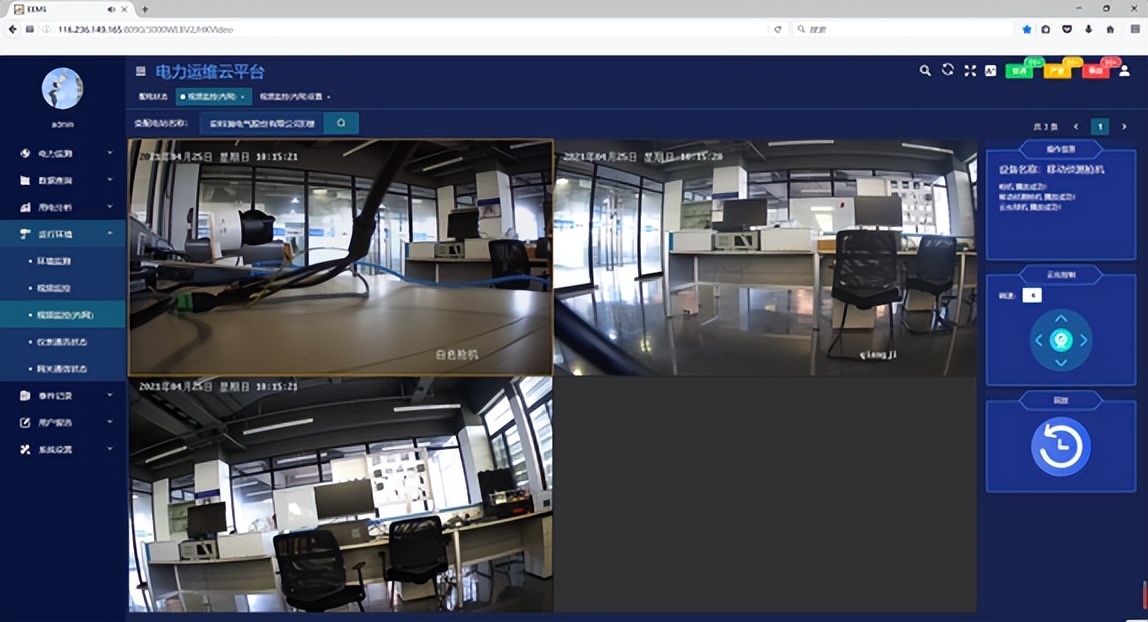The height and width of the screenshot is (622, 1148).
Task: Open the user profile icon at top right
Action: (1124, 70)
